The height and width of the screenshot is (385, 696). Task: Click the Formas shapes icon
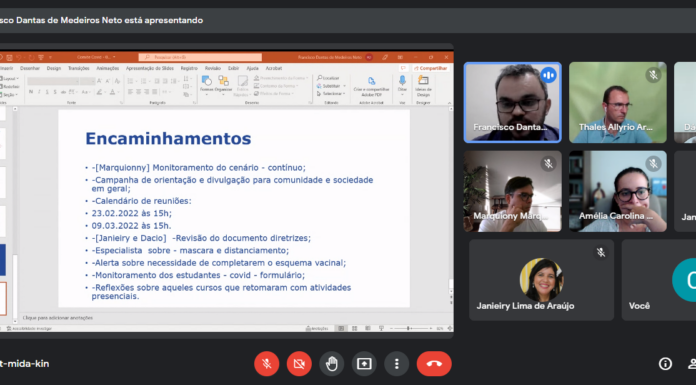[206, 84]
